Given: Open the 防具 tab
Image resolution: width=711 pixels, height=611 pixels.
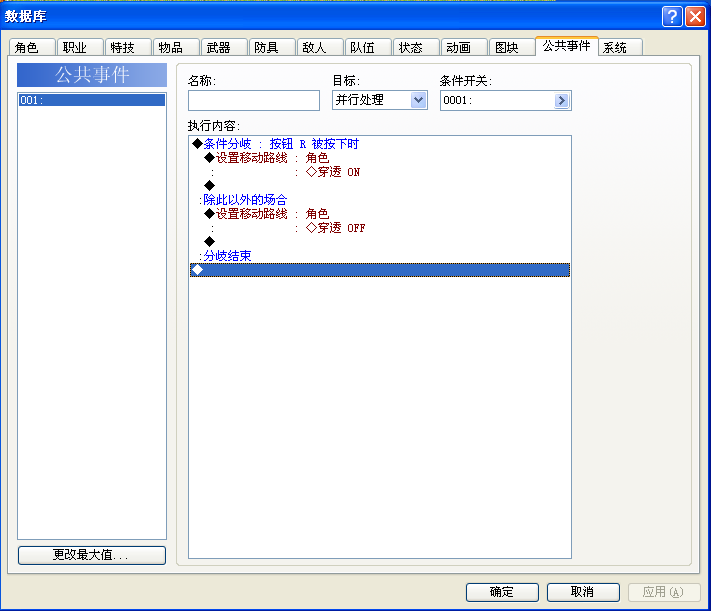Looking at the screenshot, I should tap(272, 47).
